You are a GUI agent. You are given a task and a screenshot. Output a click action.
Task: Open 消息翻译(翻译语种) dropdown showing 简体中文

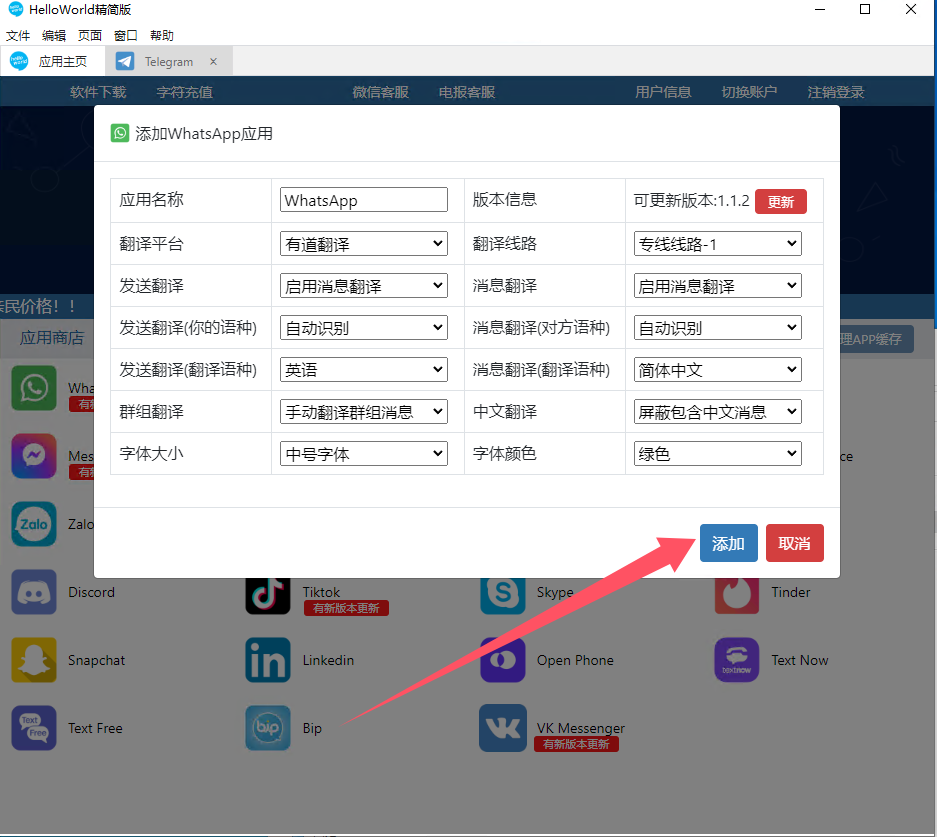click(717, 369)
